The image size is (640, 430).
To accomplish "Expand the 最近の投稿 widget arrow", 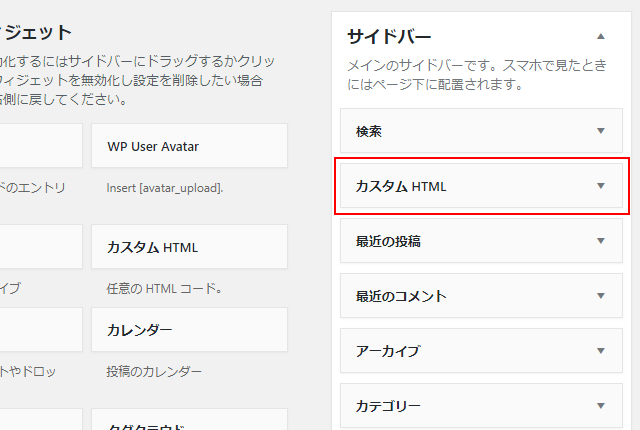I will (601, 241).
